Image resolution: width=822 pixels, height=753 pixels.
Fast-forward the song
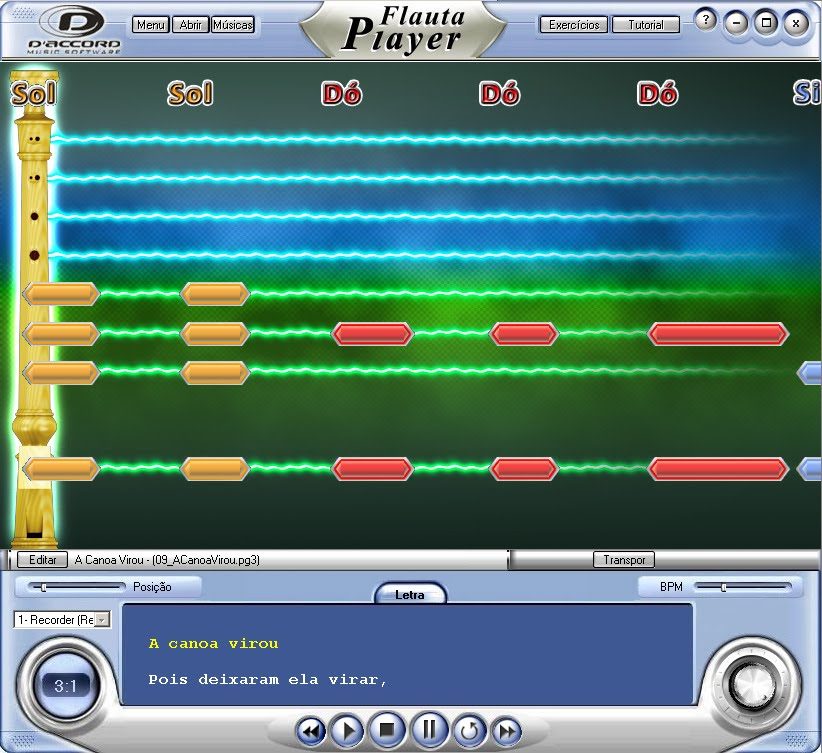pos(507,731)
